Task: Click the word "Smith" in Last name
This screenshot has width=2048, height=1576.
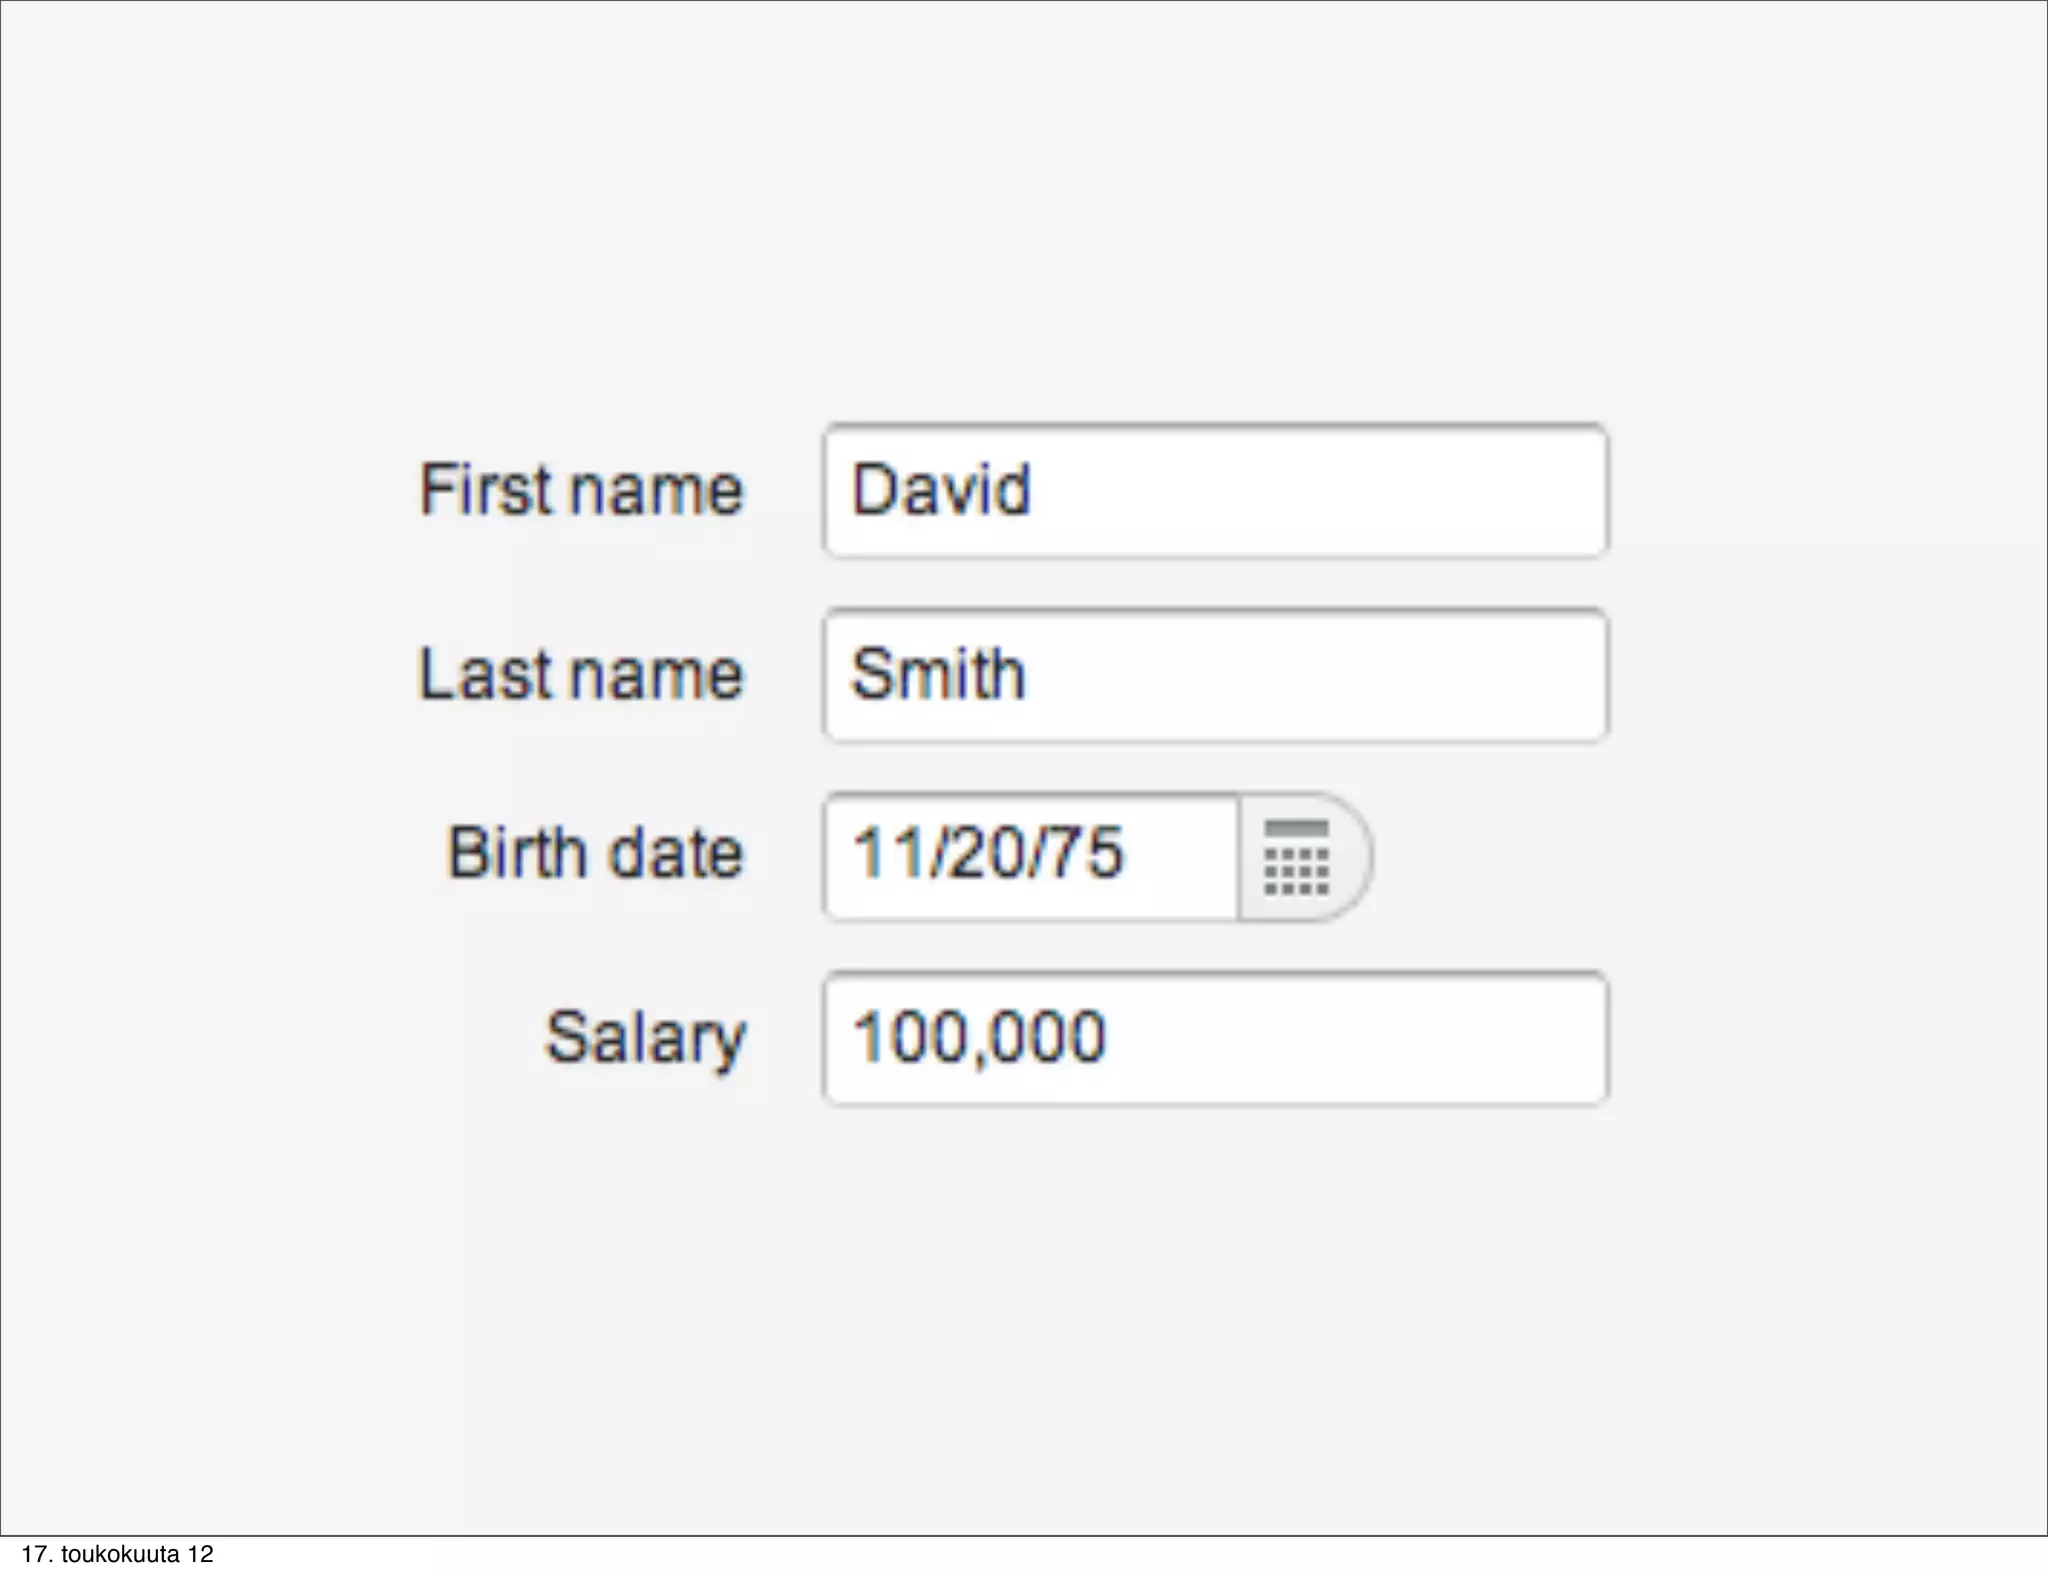Action: 938,674
